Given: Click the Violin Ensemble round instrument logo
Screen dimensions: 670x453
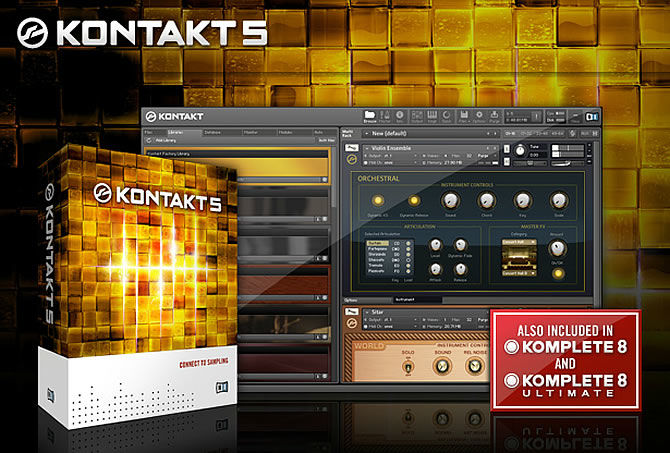Looking at the screenshot, I should [351, 160].
